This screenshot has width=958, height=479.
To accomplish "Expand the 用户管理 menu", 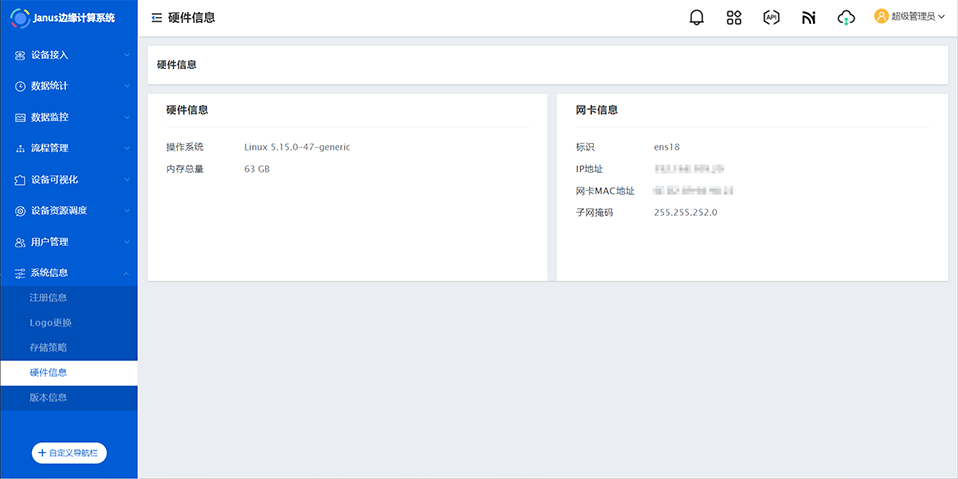I will click(68, 242).
